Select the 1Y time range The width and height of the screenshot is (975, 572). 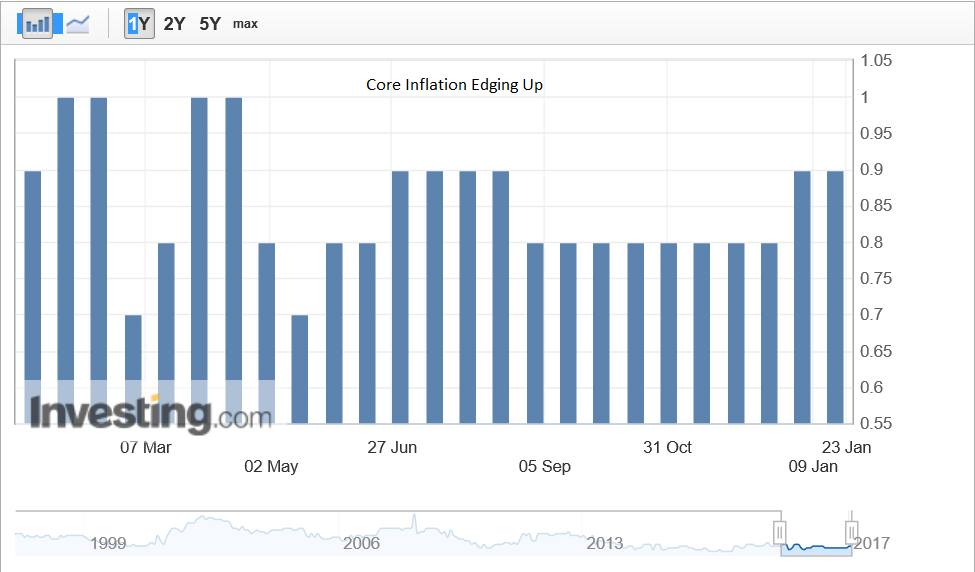[139, 23]
